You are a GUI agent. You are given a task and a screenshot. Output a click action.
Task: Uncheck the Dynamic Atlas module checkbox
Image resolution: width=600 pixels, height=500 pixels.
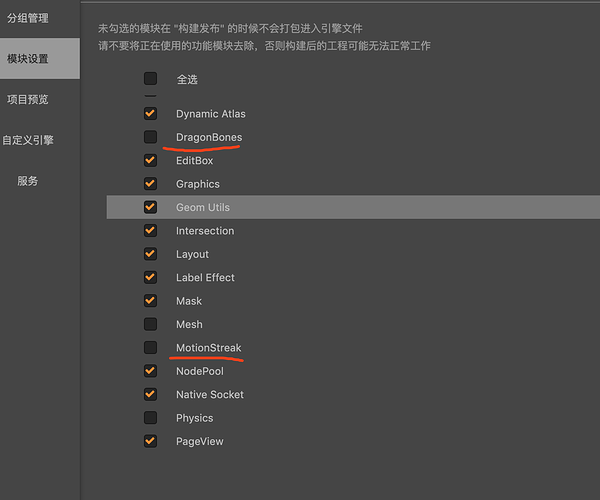[x=150, y=114]
